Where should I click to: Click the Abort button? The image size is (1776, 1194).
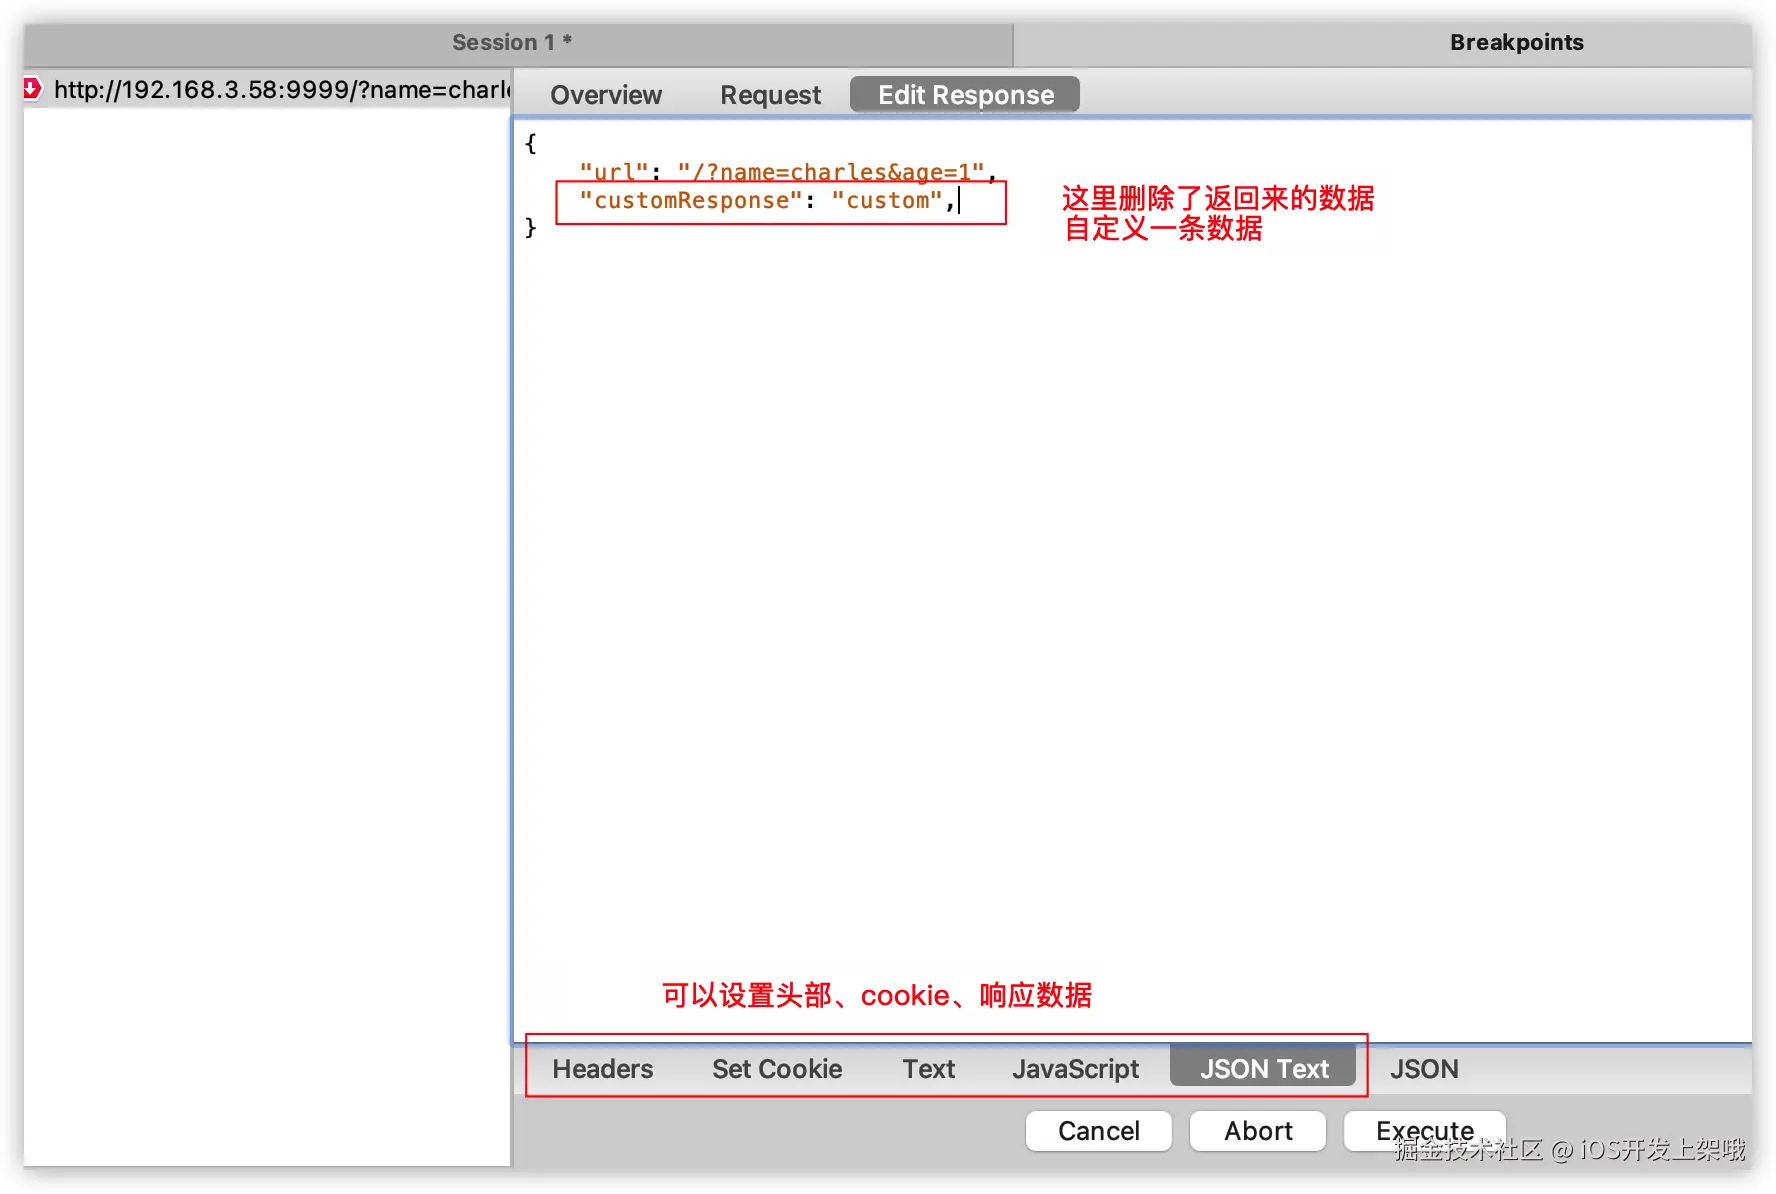[1257, 1130]
